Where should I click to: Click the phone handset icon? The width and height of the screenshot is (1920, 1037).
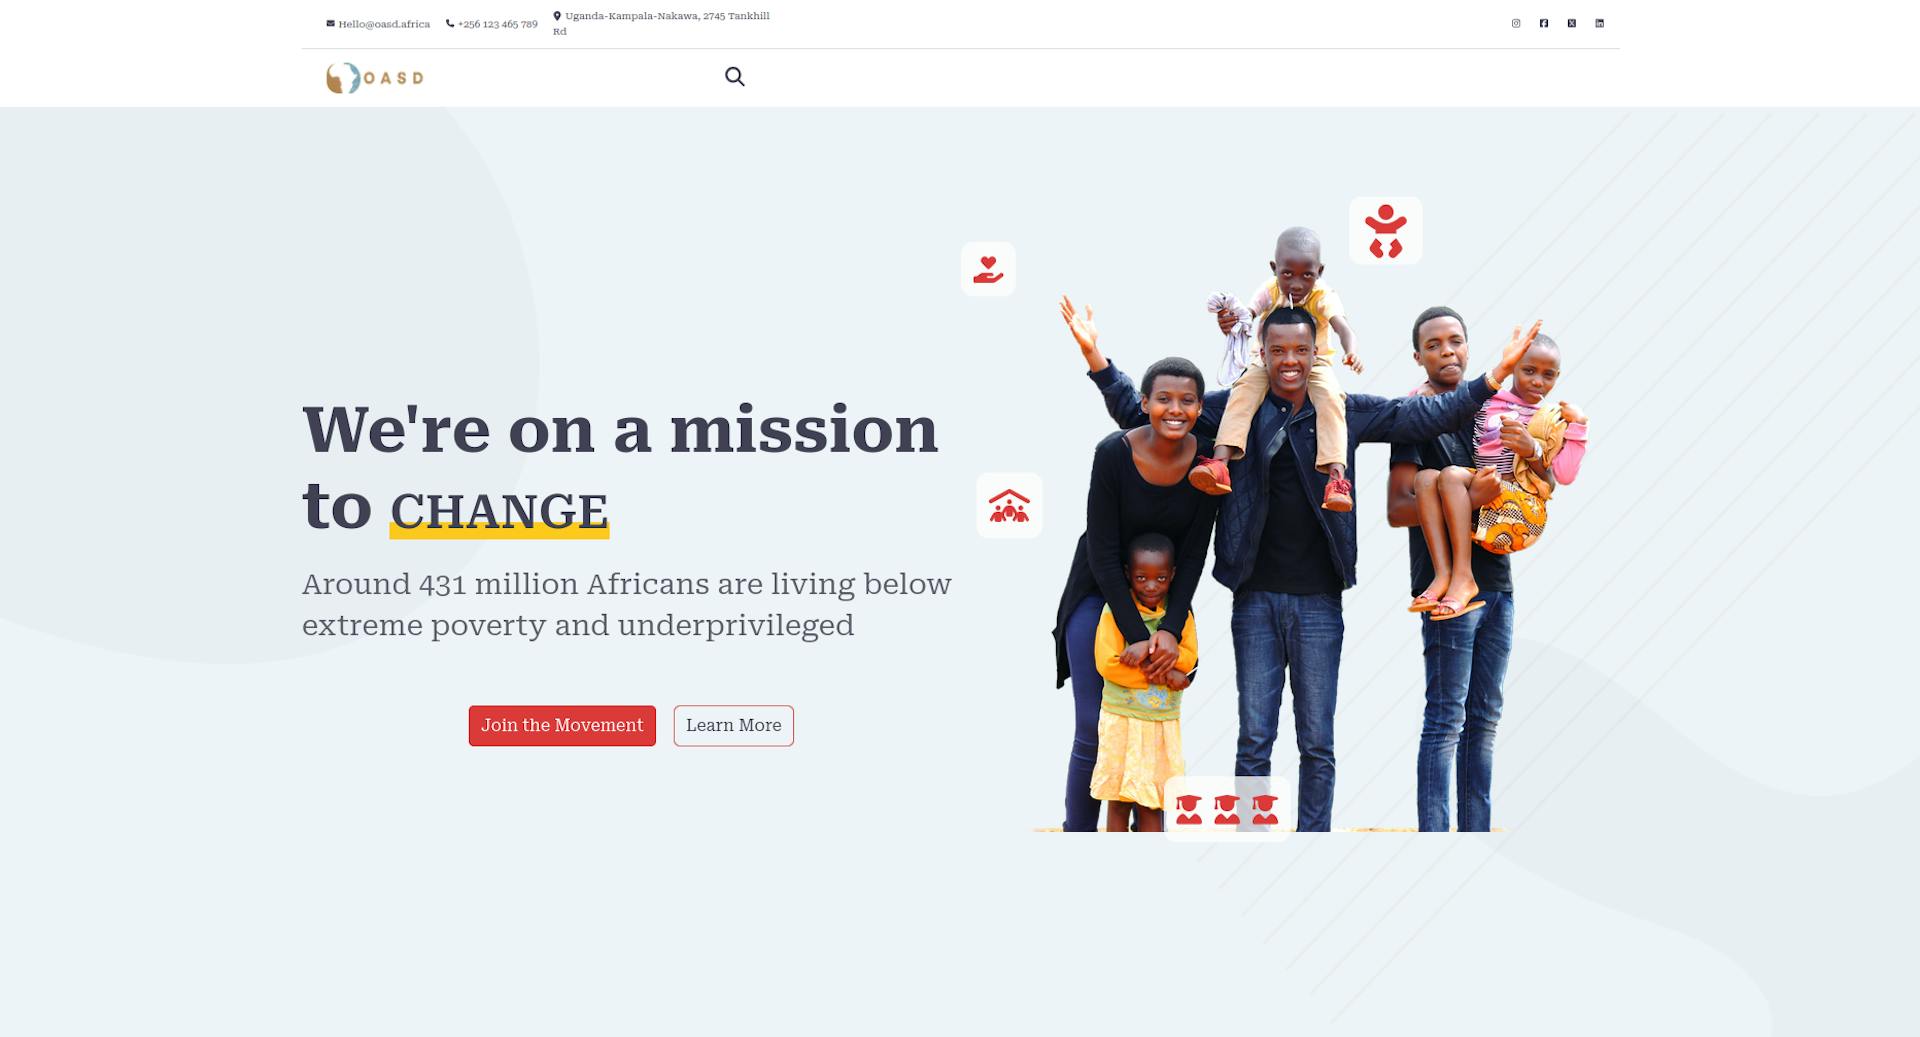[x=450, y=23]
